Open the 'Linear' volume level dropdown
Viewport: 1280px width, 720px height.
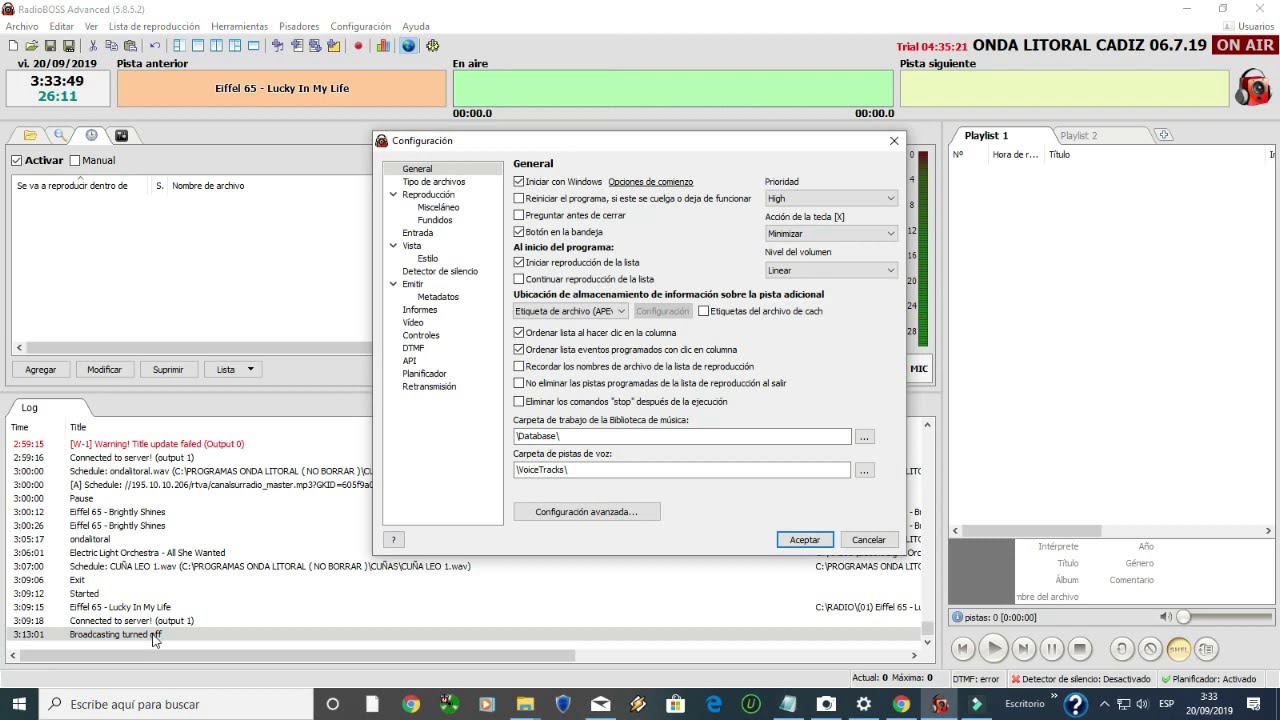tap(831, 271)
